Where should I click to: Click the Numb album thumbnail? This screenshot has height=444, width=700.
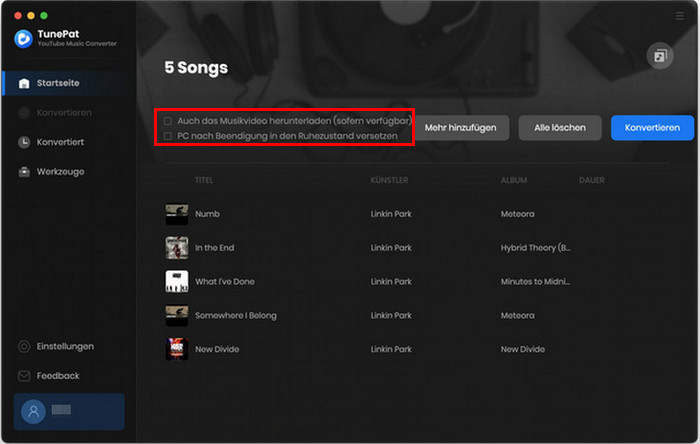[x=177, y=214]
